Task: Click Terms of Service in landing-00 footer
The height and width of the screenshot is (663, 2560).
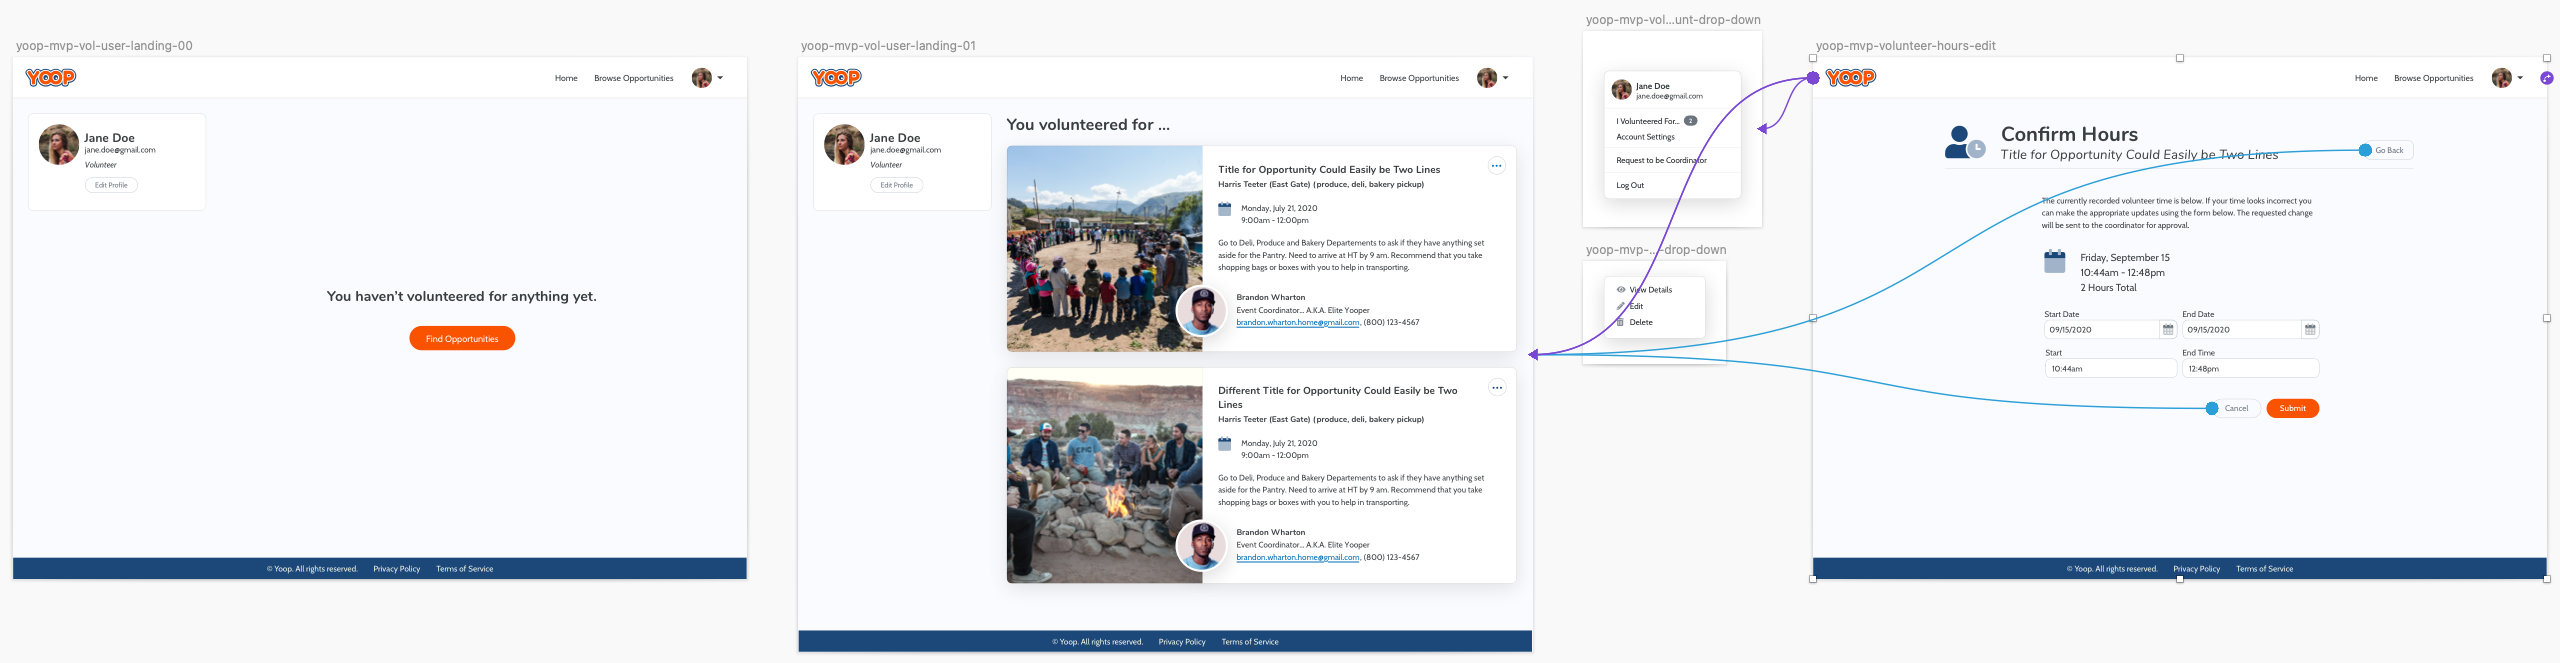Action: click(465, 569)
